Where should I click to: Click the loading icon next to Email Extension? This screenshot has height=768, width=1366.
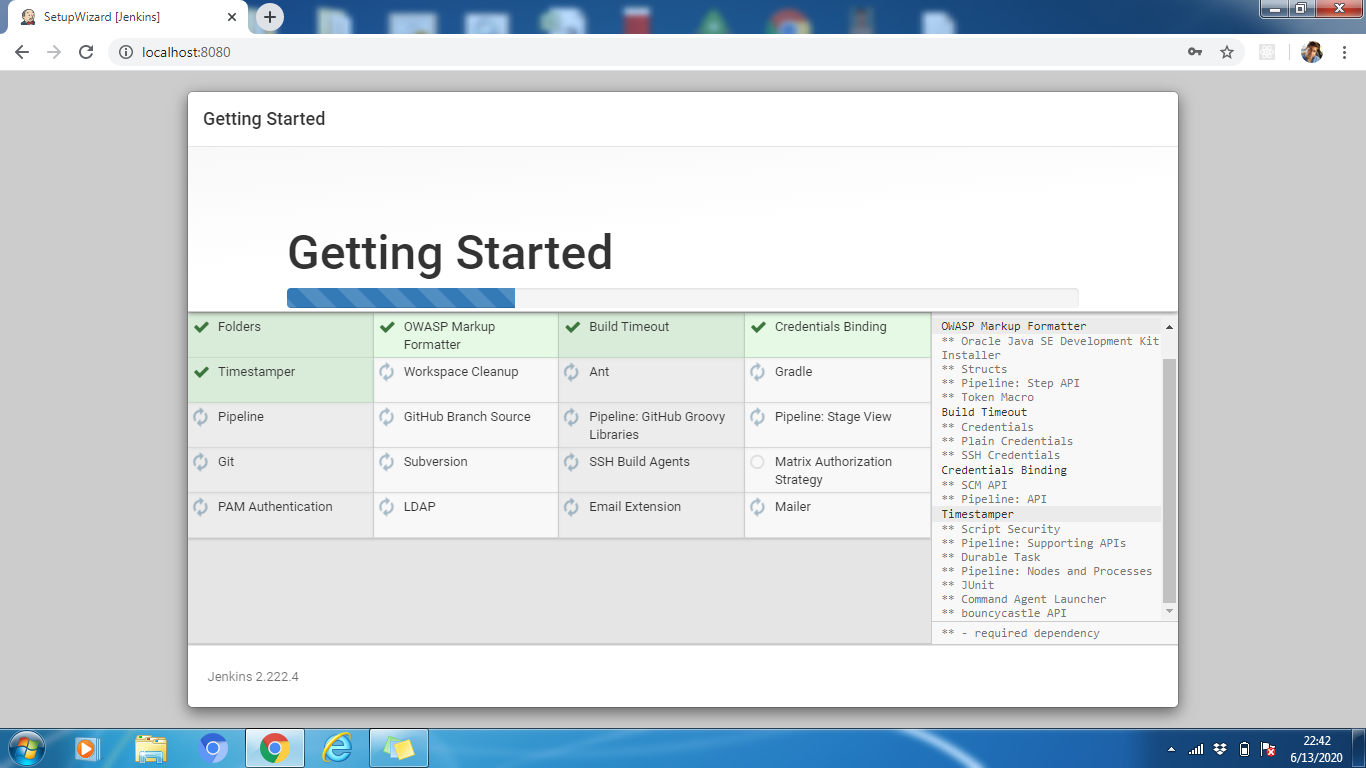tap(572, 507)
